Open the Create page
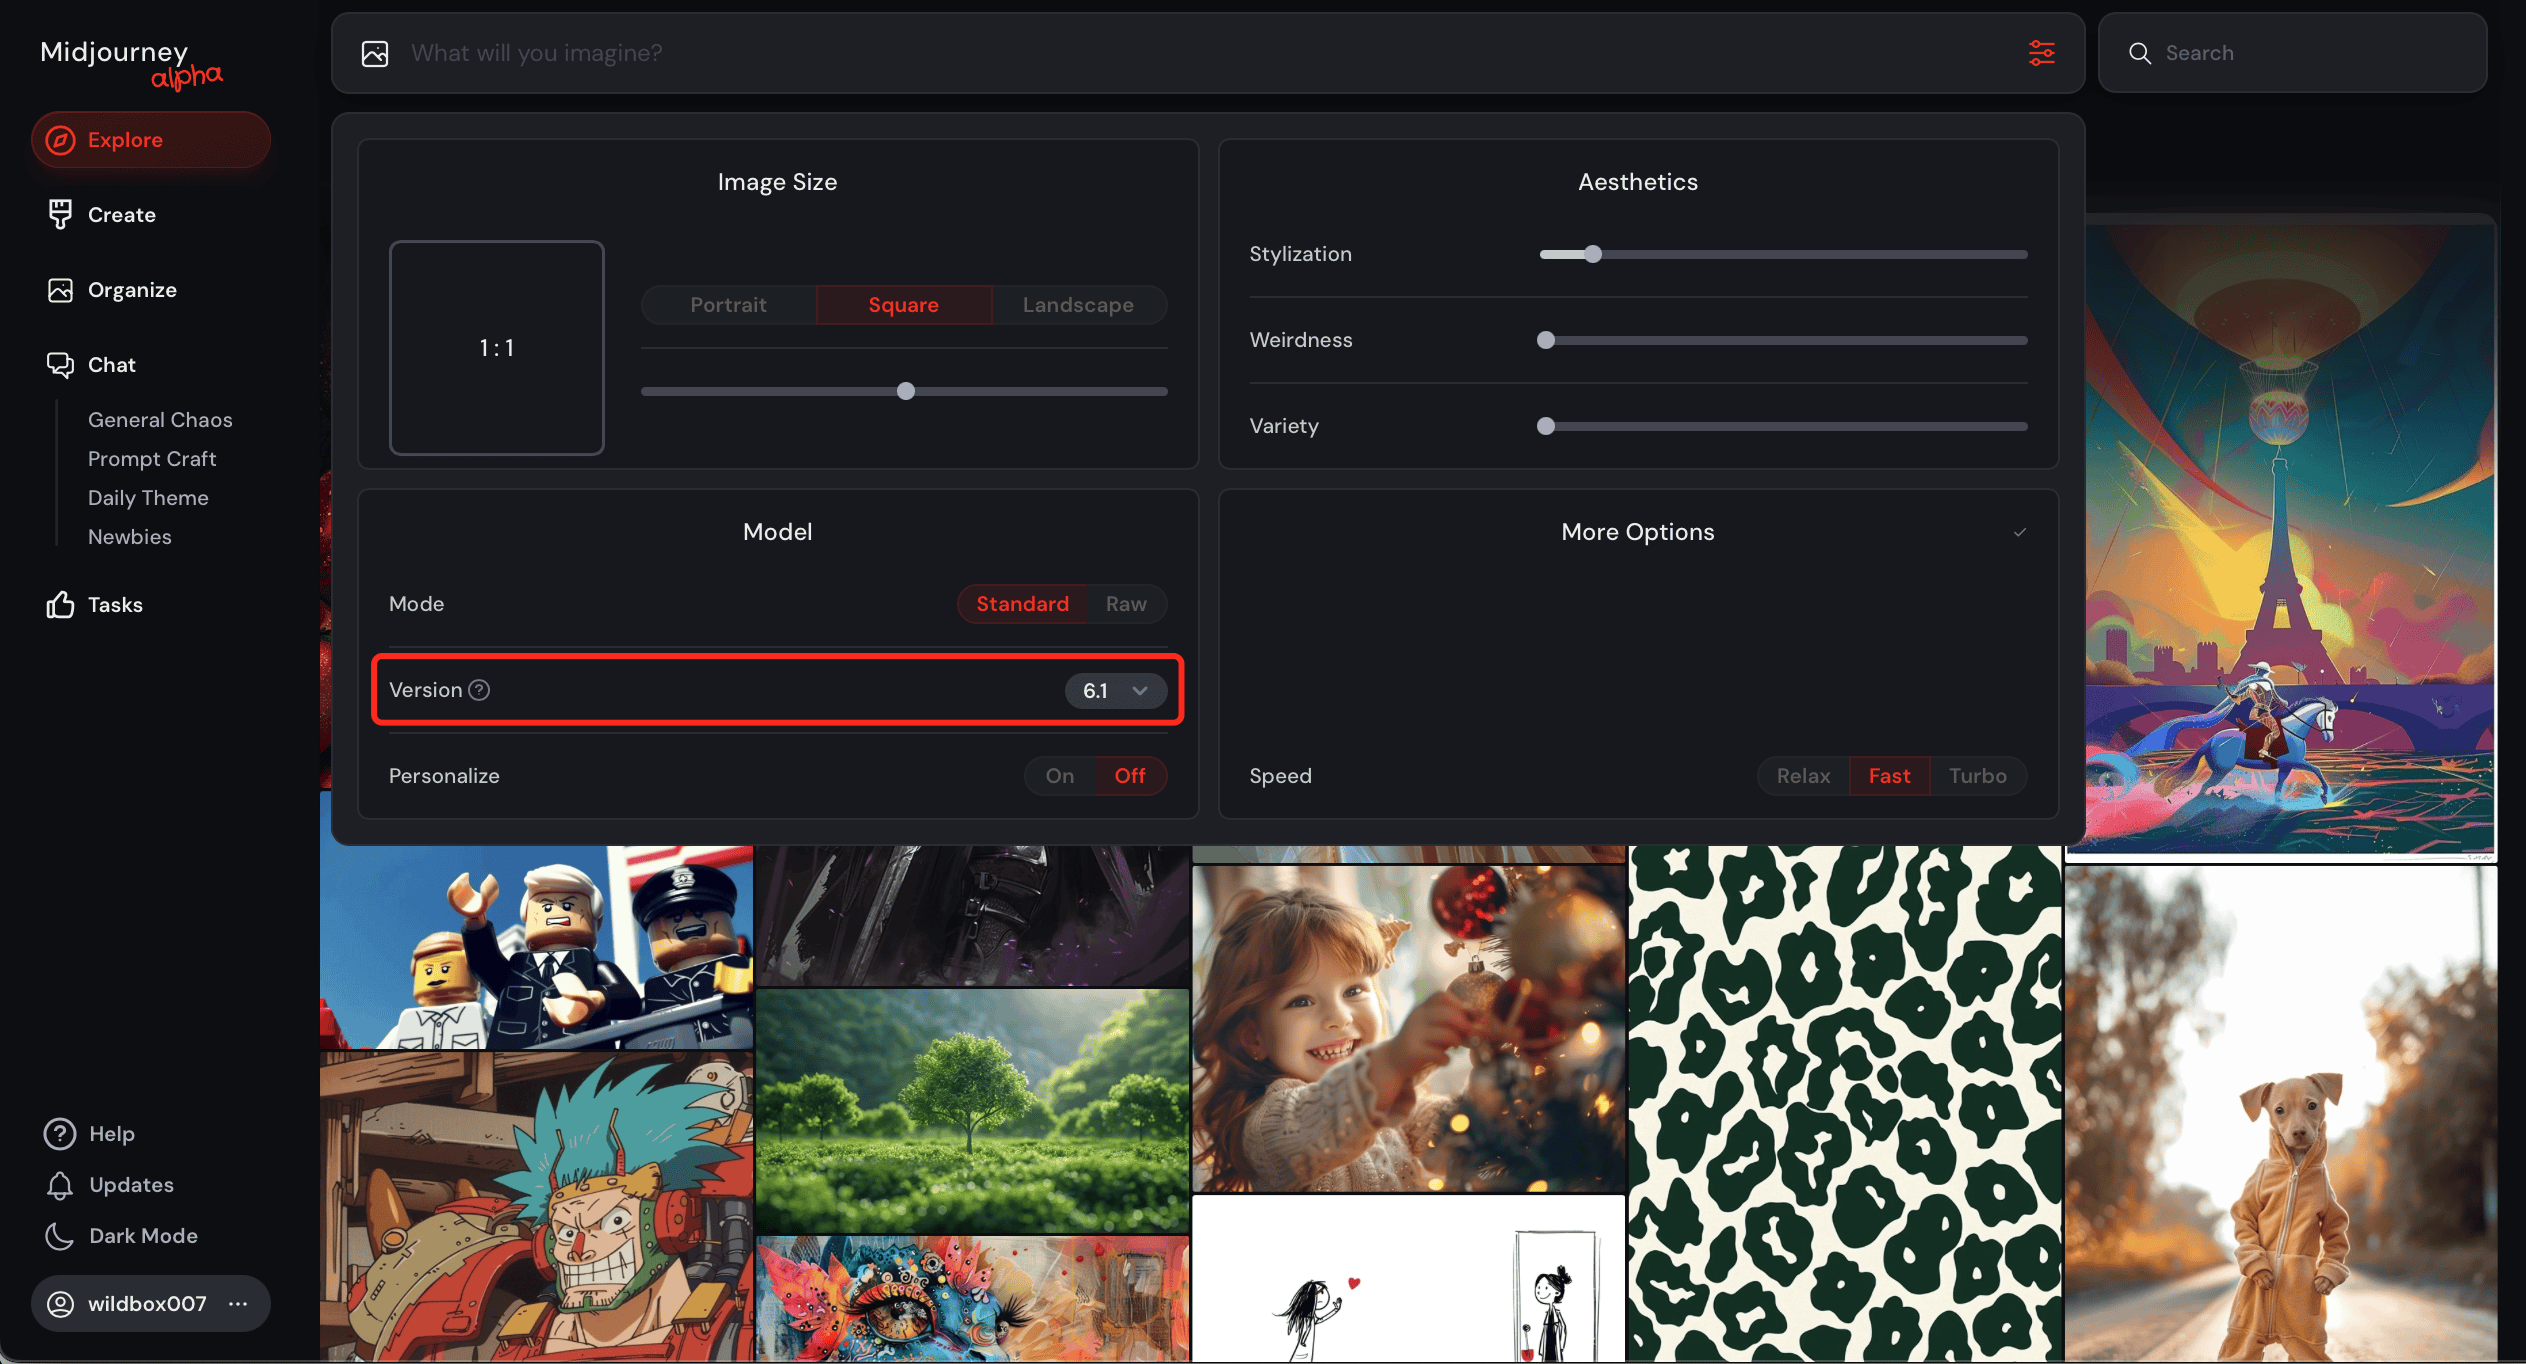Screen dimensions: 2526x1364 pos(122,215)
